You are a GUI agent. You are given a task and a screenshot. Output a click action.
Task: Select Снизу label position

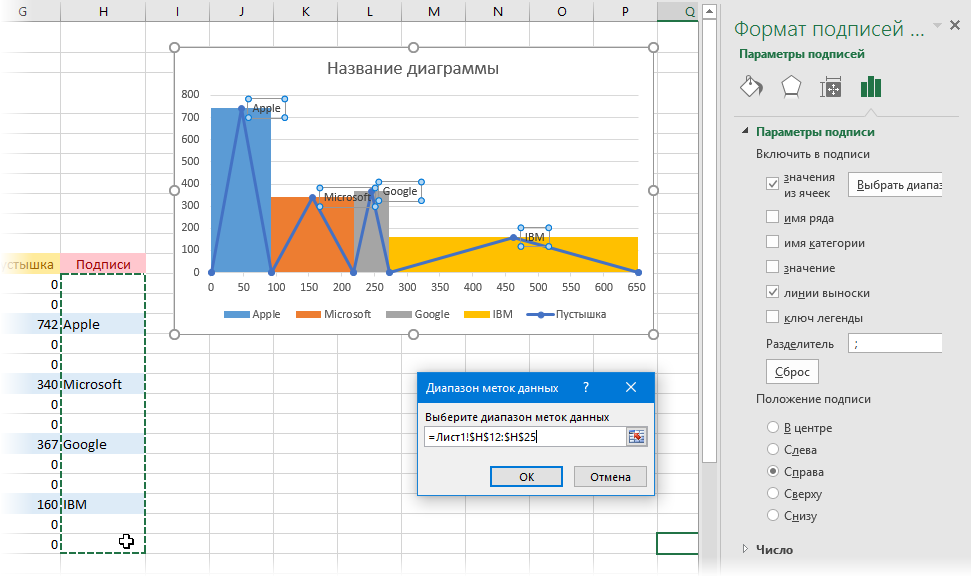point(773,515)
